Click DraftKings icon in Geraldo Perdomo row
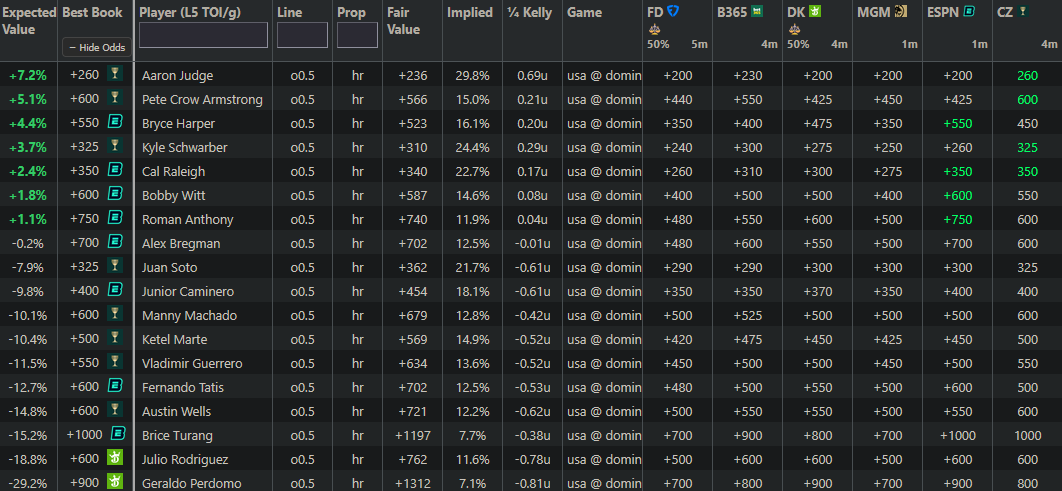 coord(115,482)
